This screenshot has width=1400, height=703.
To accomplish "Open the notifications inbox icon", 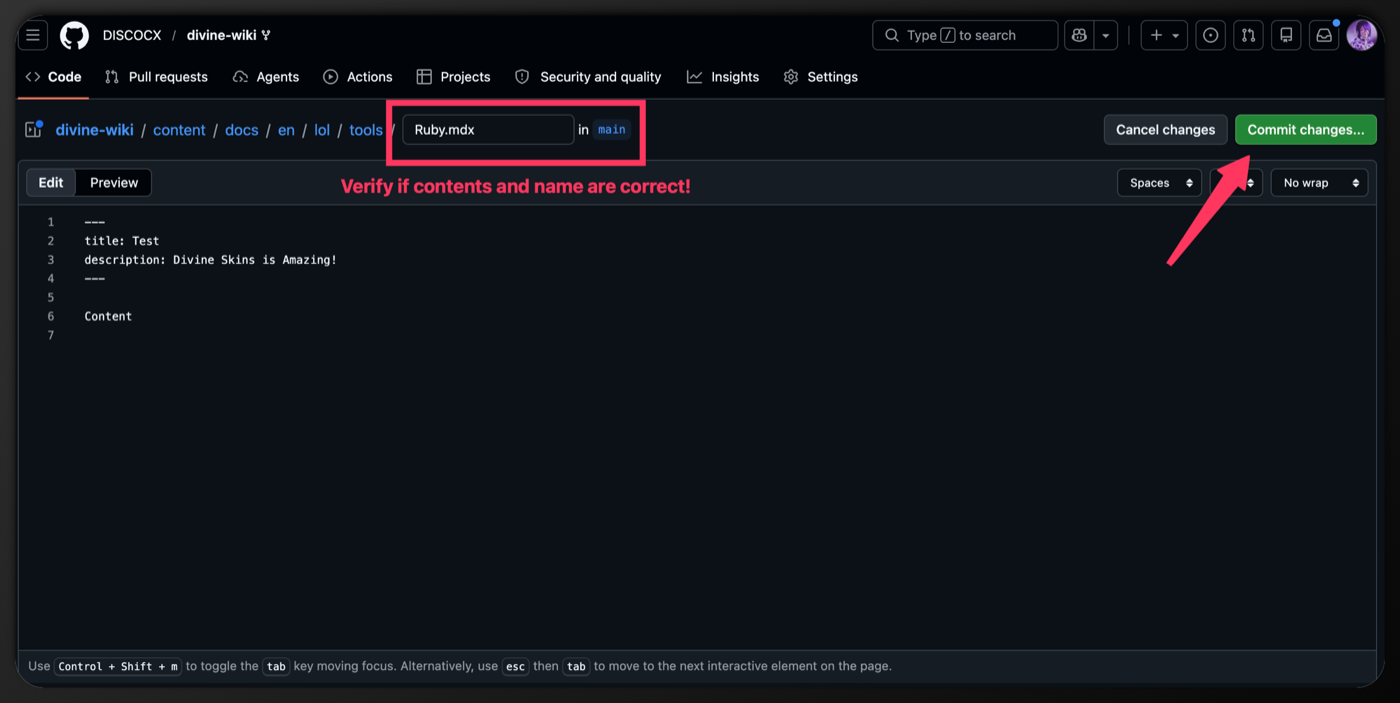I will click(x=1324, y=35).
